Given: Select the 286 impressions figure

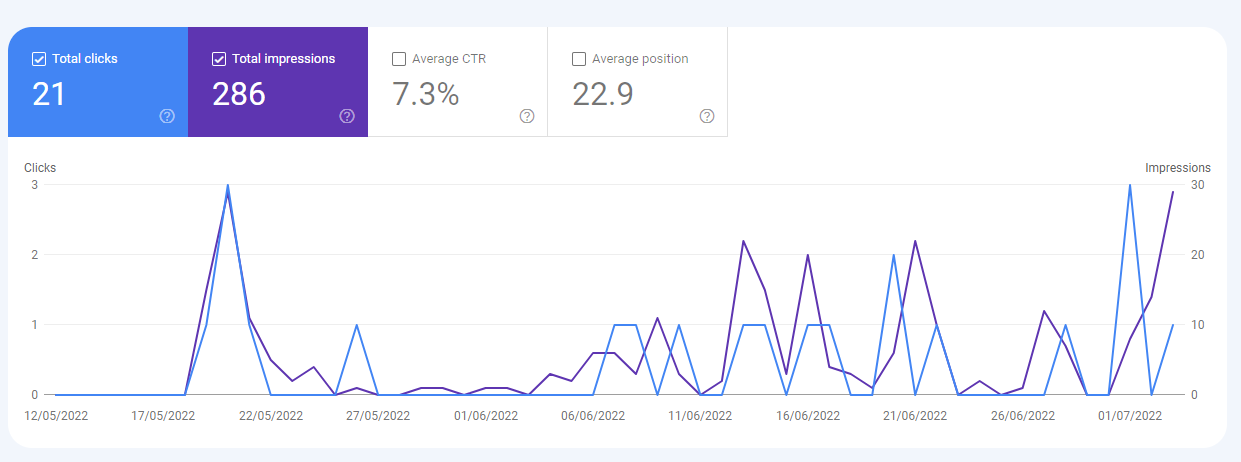Looking at the screenshot, I should point(239,94).
